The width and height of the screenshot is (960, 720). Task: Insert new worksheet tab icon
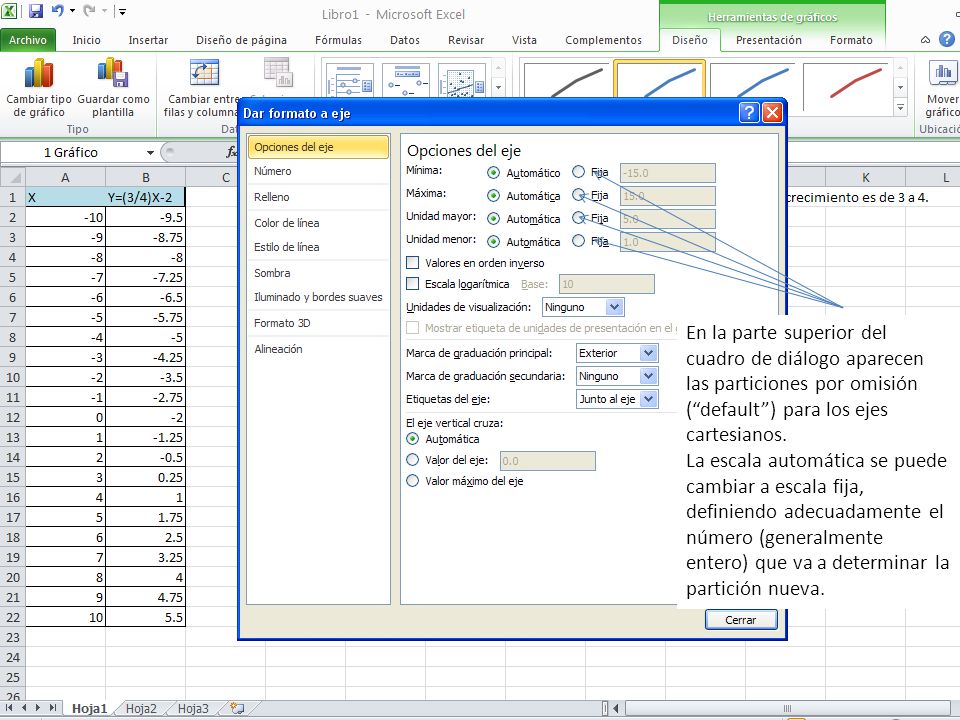coord(236,708)
